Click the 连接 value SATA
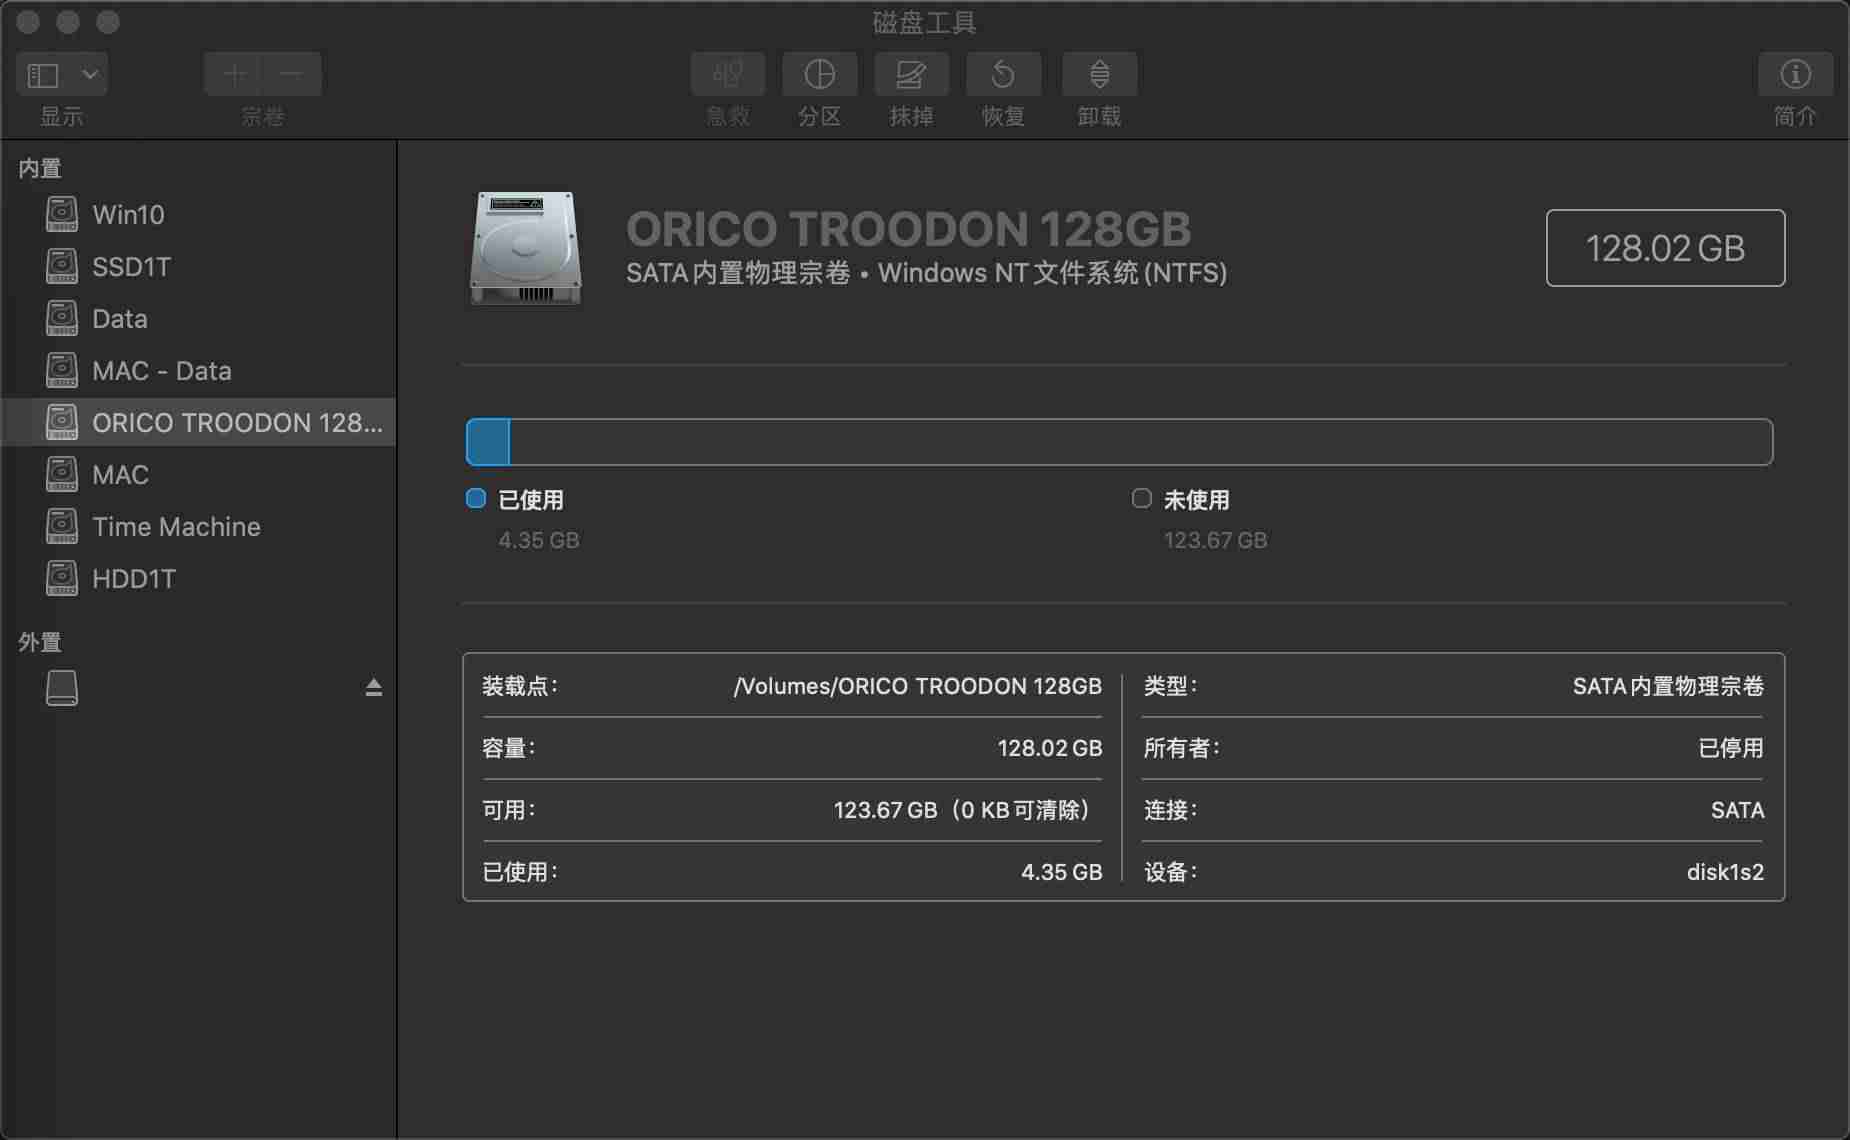This screenshot has width=1850, height=1140. pyautogui.click(x=1737, y=810)
